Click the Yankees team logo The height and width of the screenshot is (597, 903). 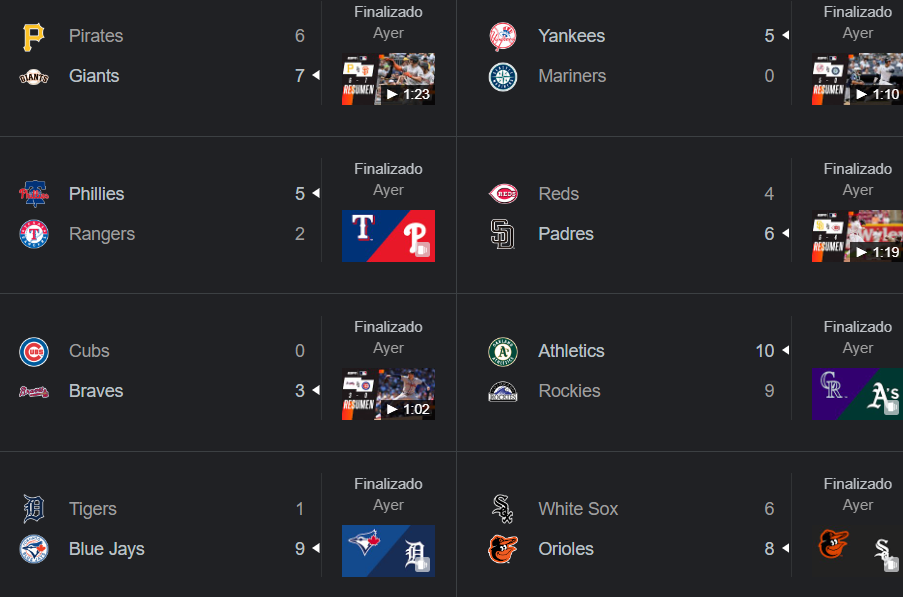coord(502,36)
